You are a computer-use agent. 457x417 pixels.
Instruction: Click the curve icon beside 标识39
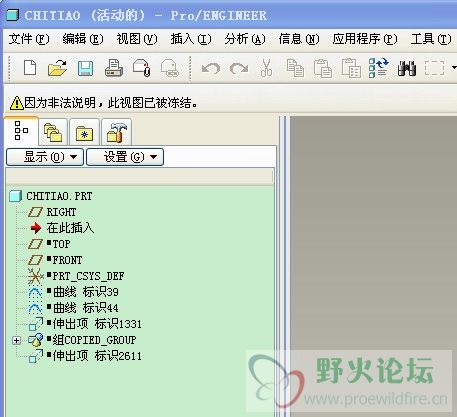[35, 292]
